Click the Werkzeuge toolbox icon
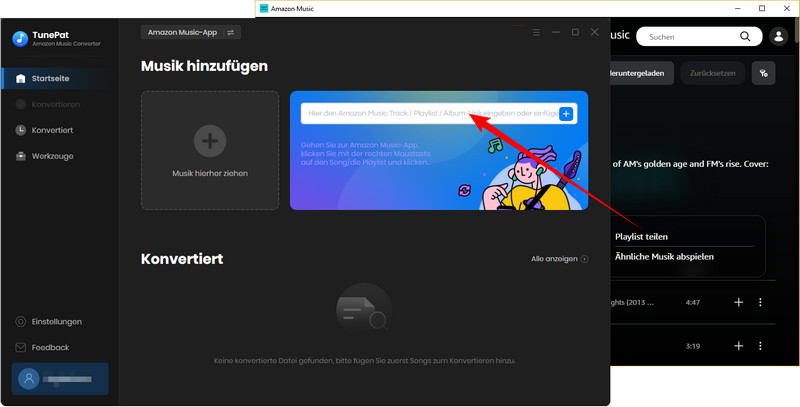Viewport: 800px width, 407px height. point(20,156)
